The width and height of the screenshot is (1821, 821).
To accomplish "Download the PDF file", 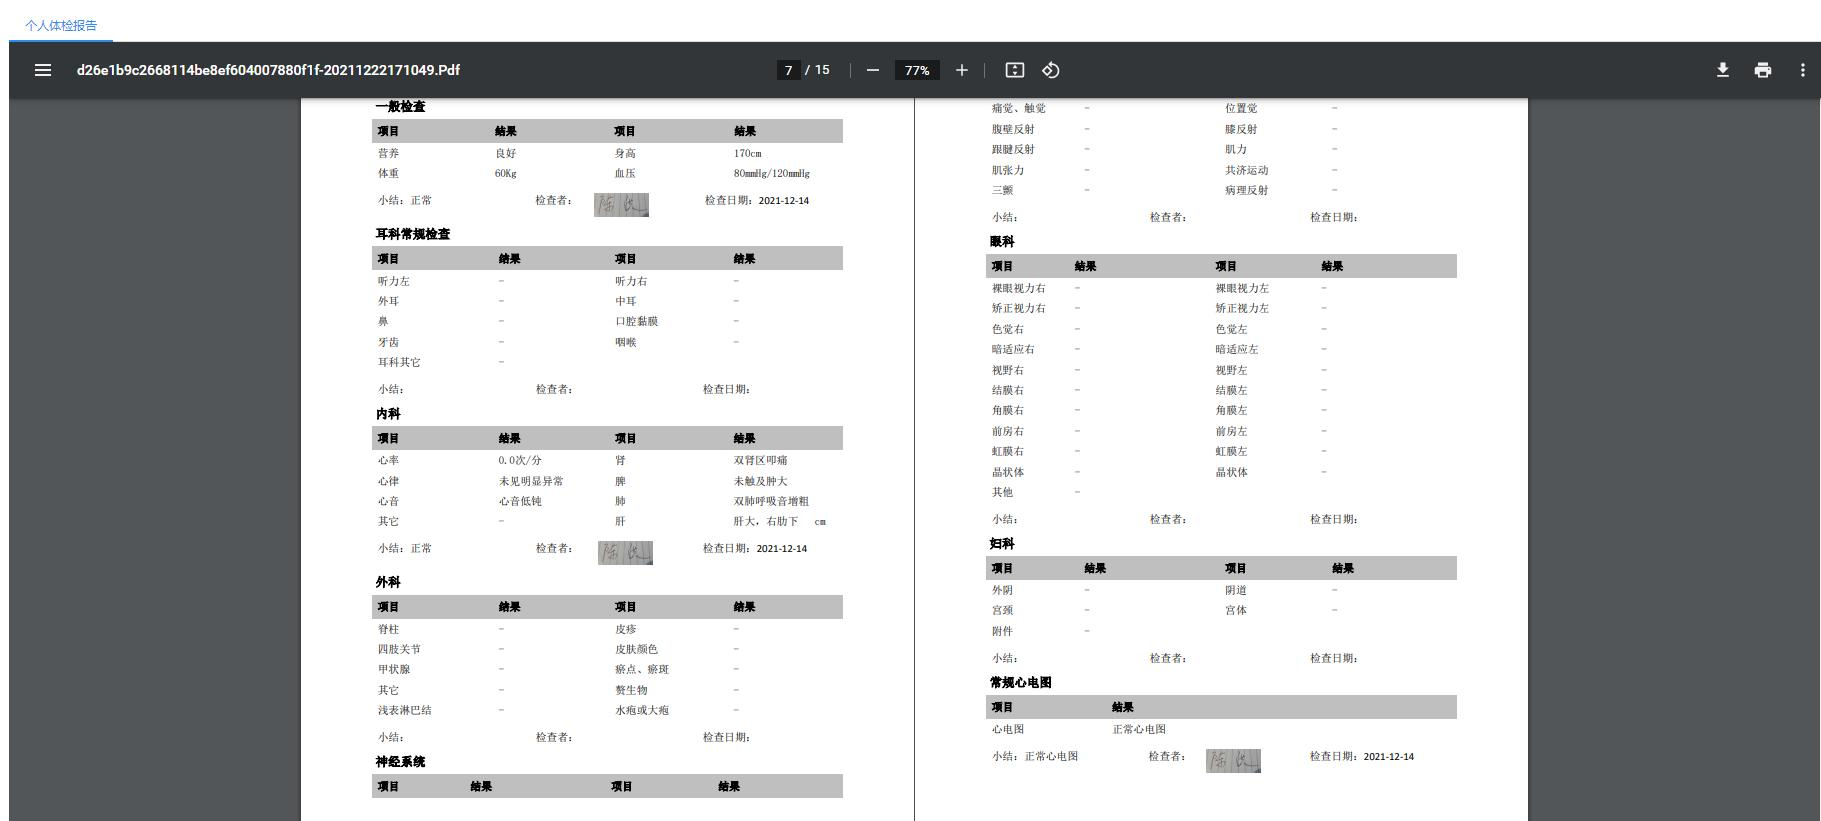I will 1723,70.
